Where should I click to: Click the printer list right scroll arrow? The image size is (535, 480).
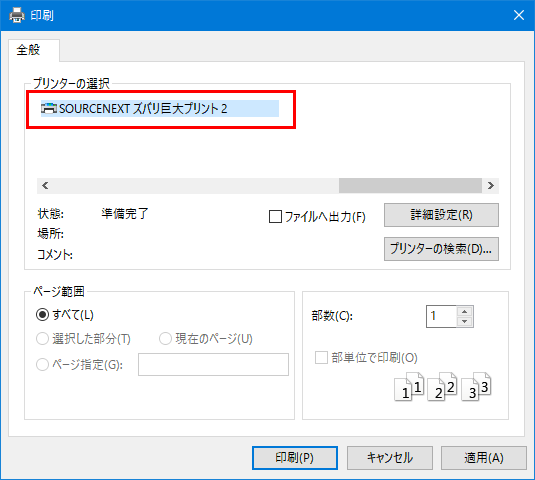491,186
